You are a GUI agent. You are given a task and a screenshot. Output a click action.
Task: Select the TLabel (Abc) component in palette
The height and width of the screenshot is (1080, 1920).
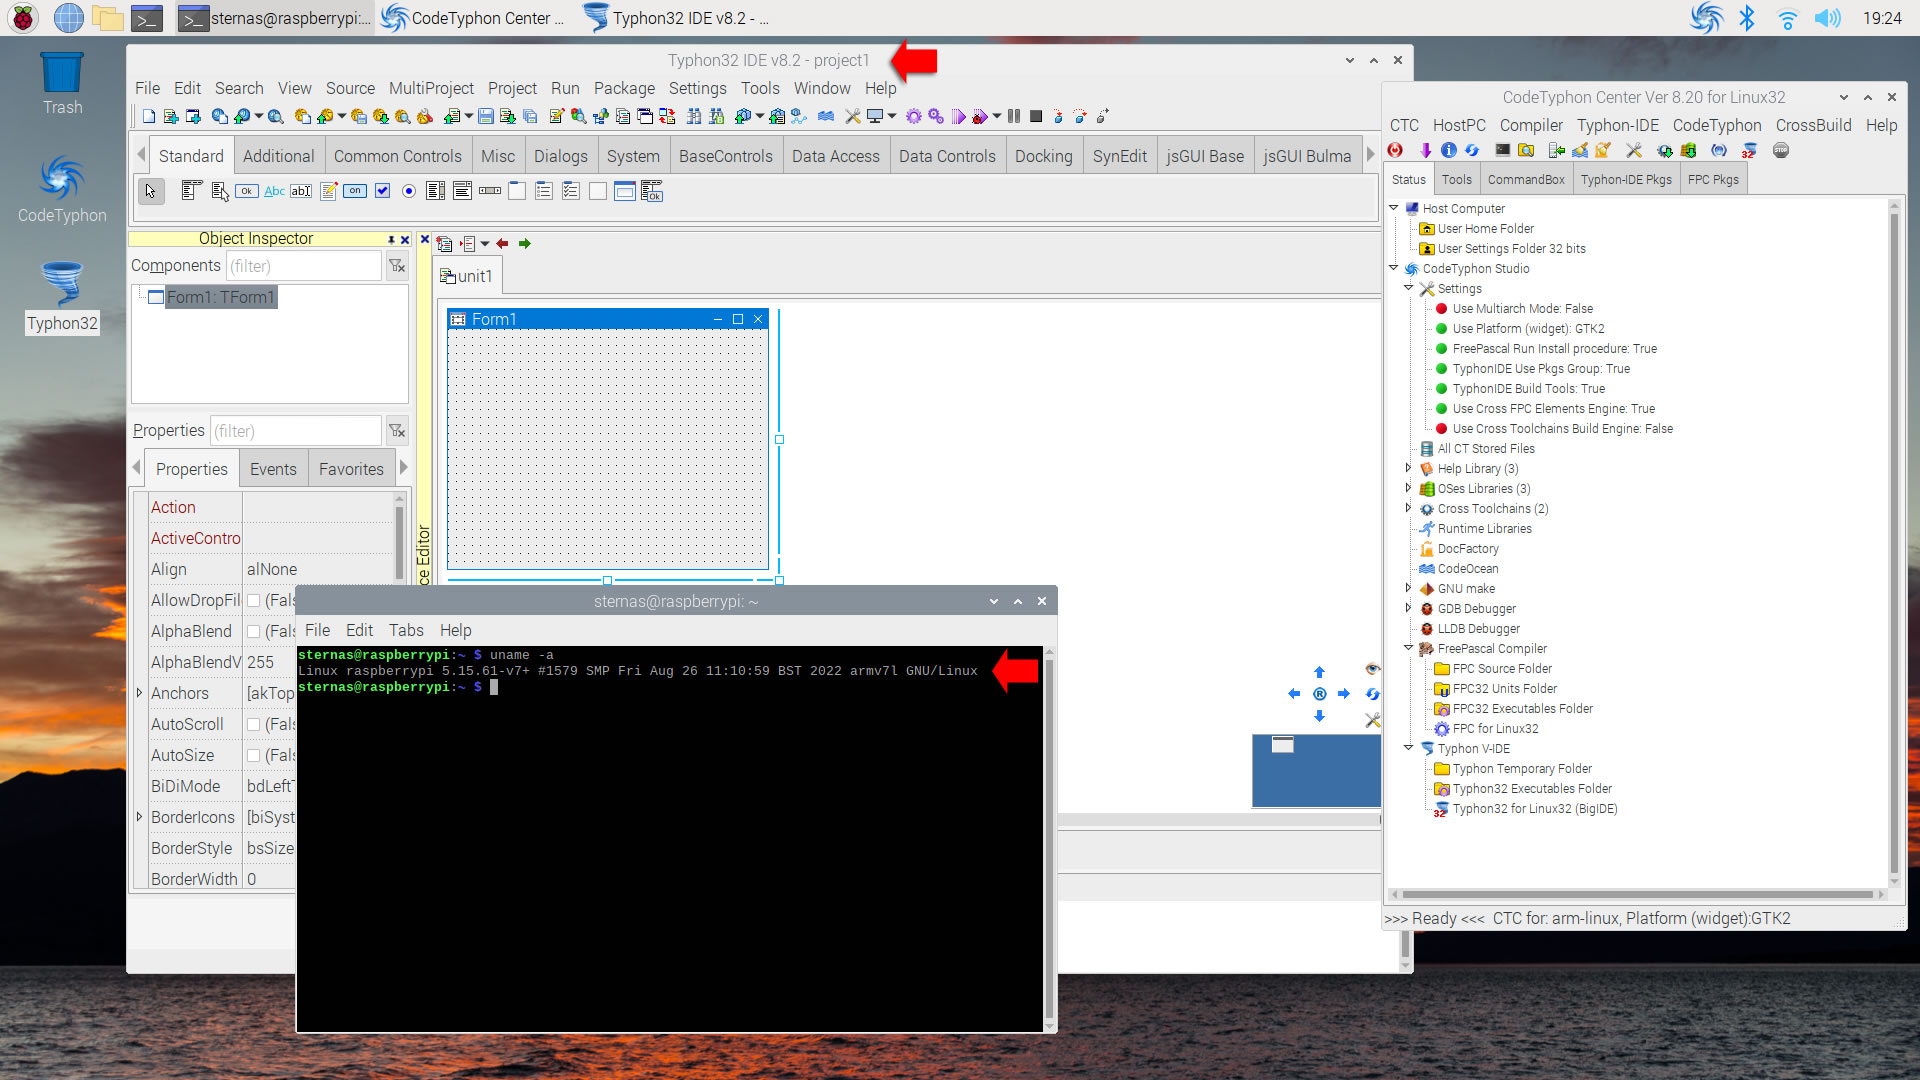coord(274,191)
